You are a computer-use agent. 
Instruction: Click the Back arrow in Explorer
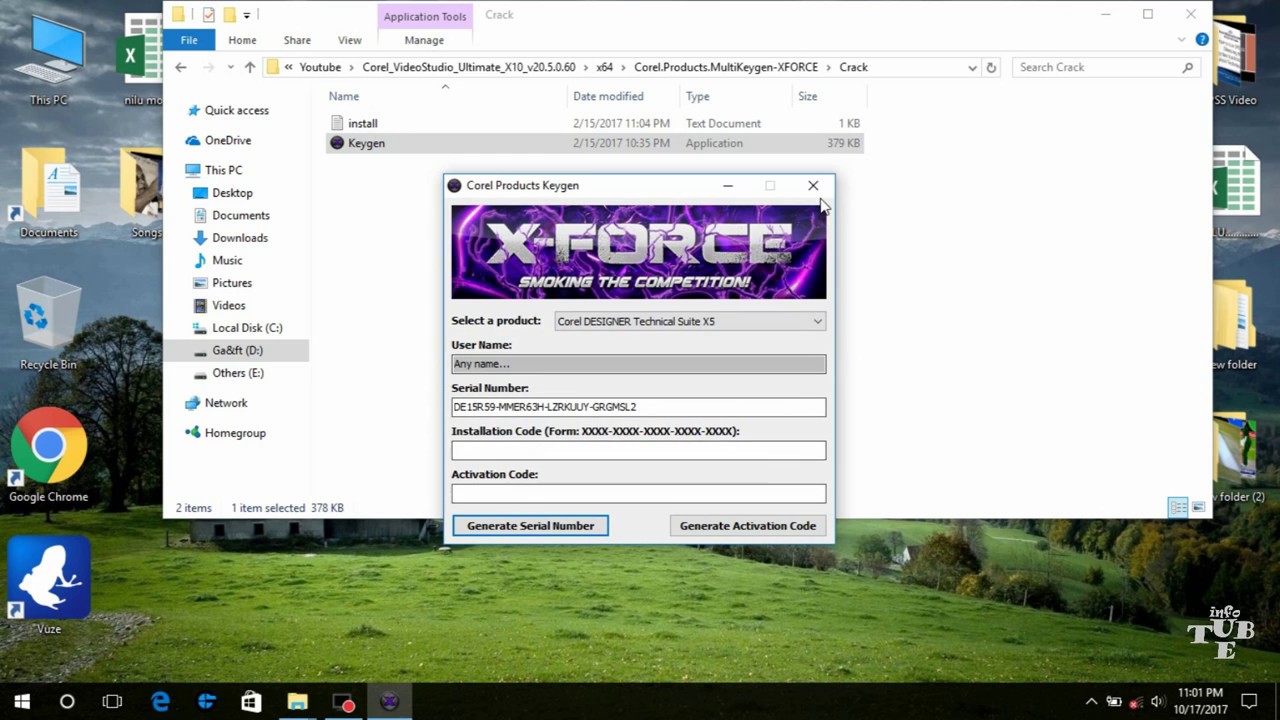181,67
